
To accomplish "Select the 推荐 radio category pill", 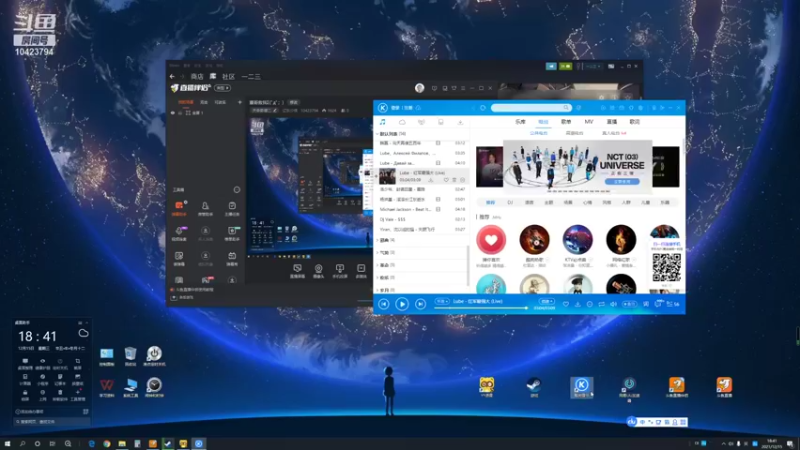I will coord(490,203).
